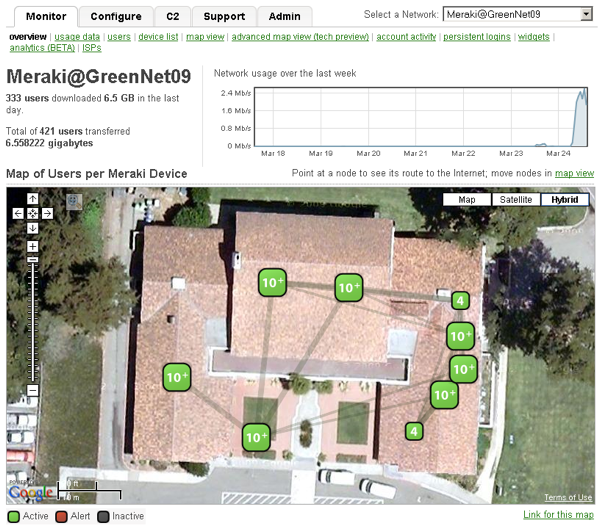This screenshot has width=600, height=529.
Task: Open the analytics (BETA) link
Action: 42,48
